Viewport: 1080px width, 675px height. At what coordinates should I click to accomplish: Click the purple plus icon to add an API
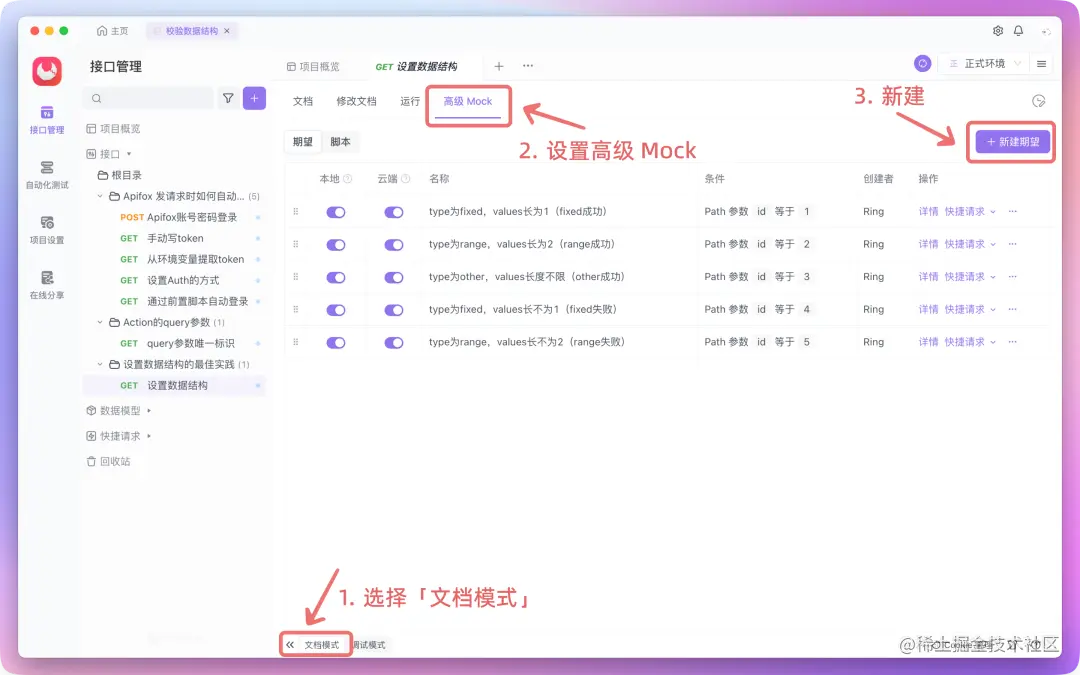click(256, 97)
